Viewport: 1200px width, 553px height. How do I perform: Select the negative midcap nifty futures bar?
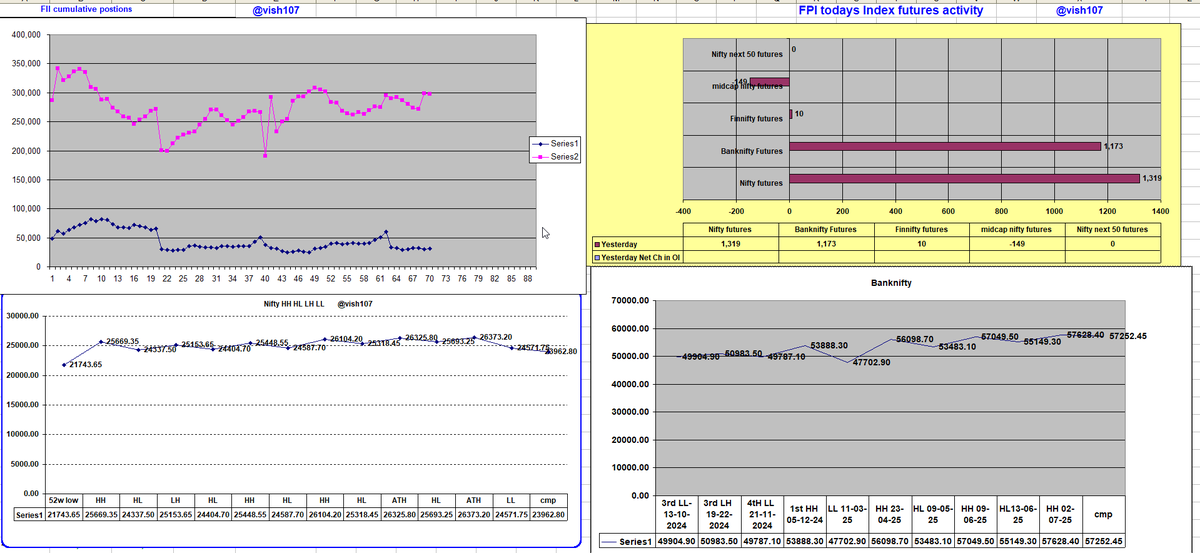click(x=770, y=83)
